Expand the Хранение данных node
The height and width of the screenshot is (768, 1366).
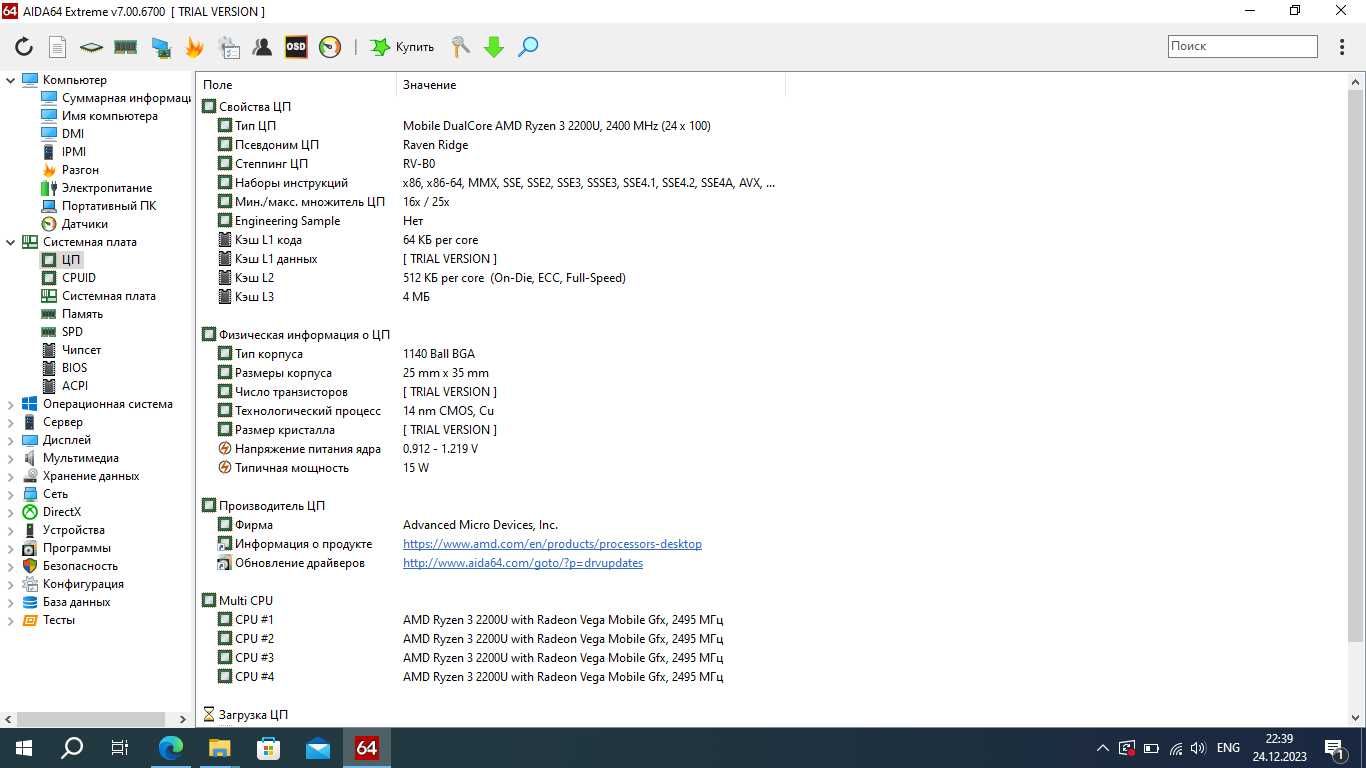11,476
